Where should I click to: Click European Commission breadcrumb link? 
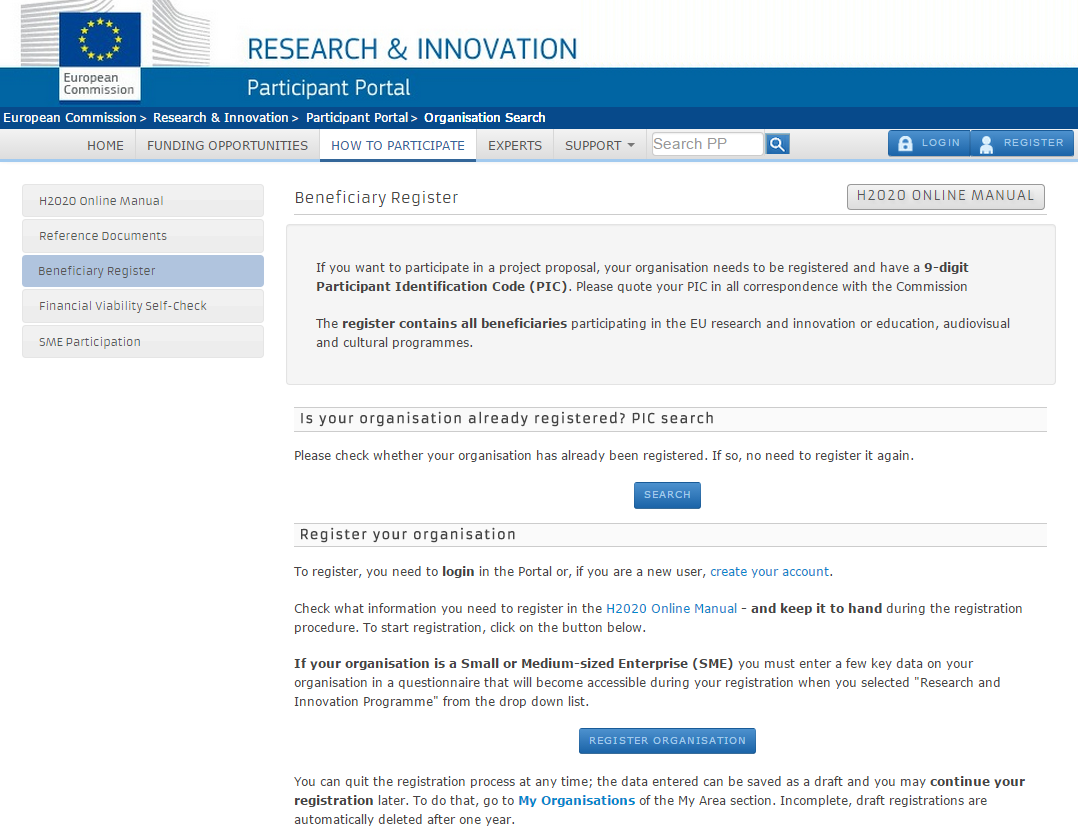click(69, 118)
